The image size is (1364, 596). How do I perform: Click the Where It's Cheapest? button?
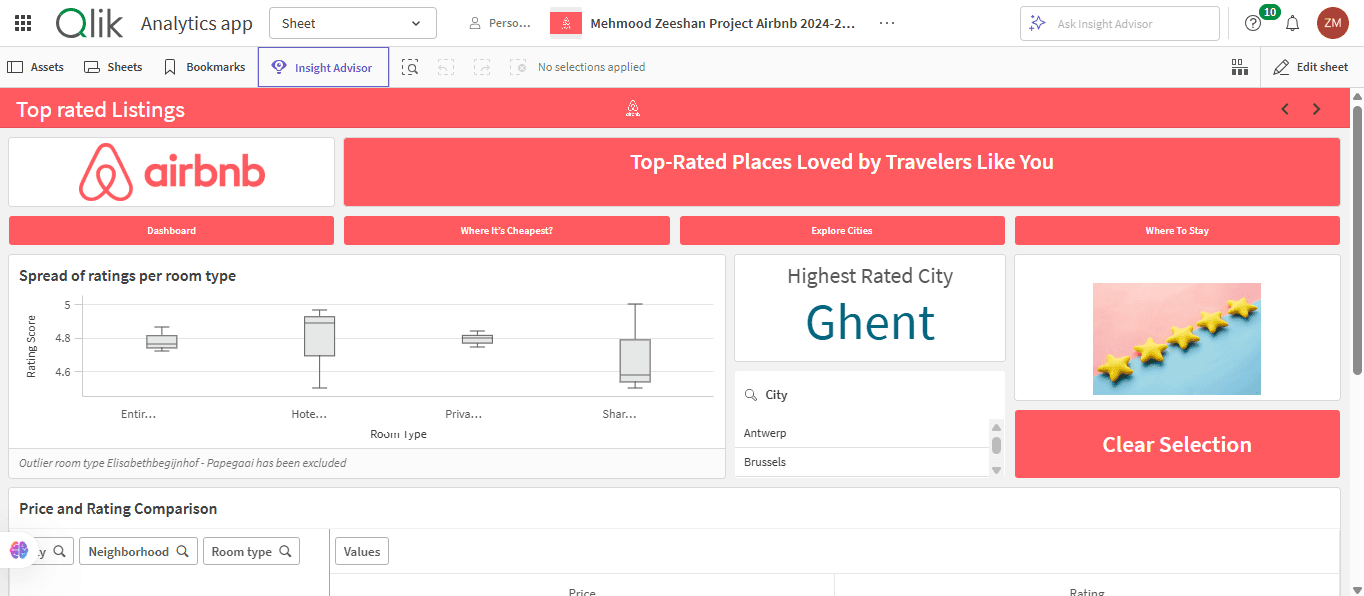507,230
